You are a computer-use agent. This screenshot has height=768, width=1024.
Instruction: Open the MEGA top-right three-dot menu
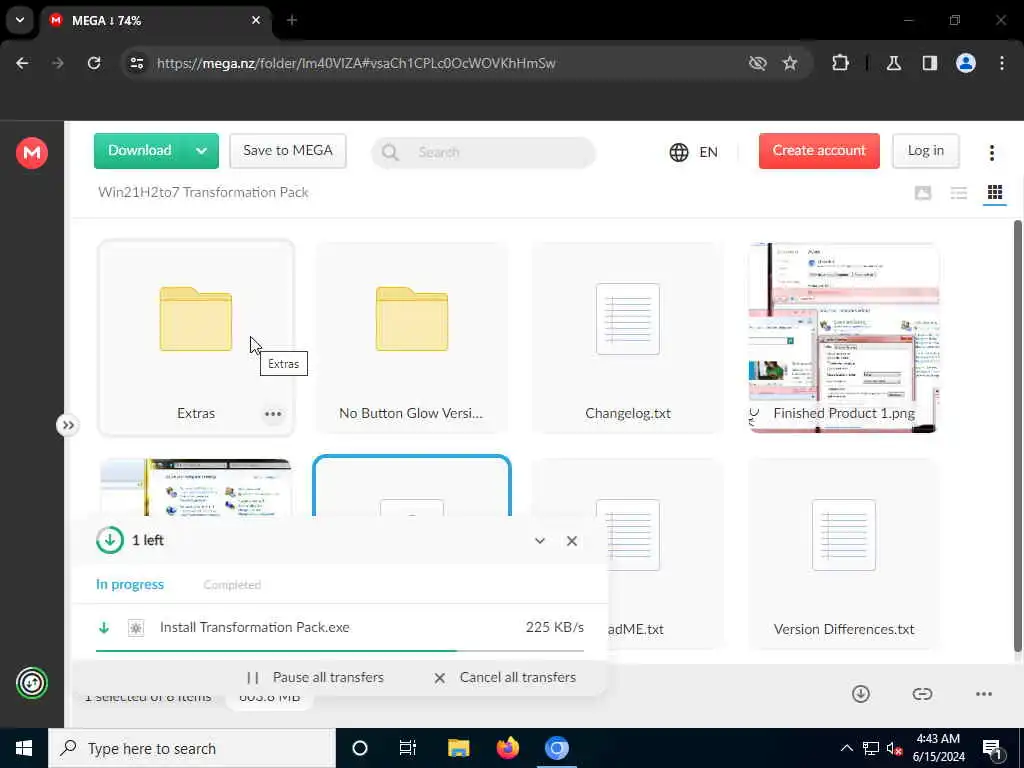coord(991,153)
